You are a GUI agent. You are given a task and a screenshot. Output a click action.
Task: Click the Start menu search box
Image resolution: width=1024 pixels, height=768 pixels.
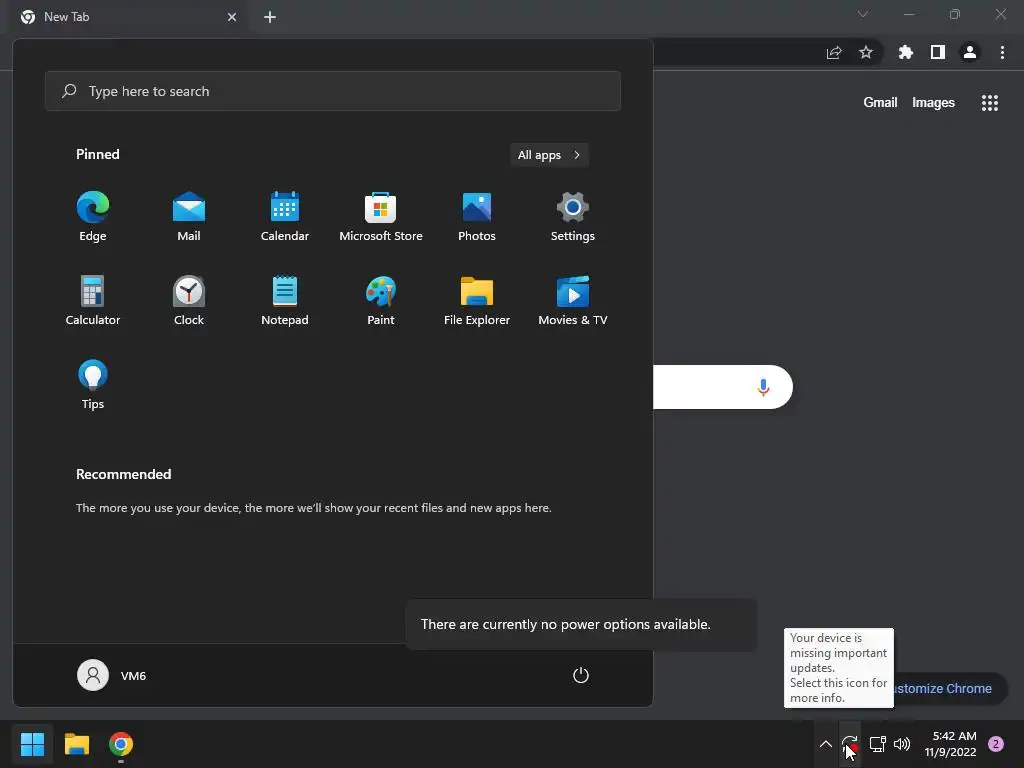pyautogui.click(x=333, y=91)
